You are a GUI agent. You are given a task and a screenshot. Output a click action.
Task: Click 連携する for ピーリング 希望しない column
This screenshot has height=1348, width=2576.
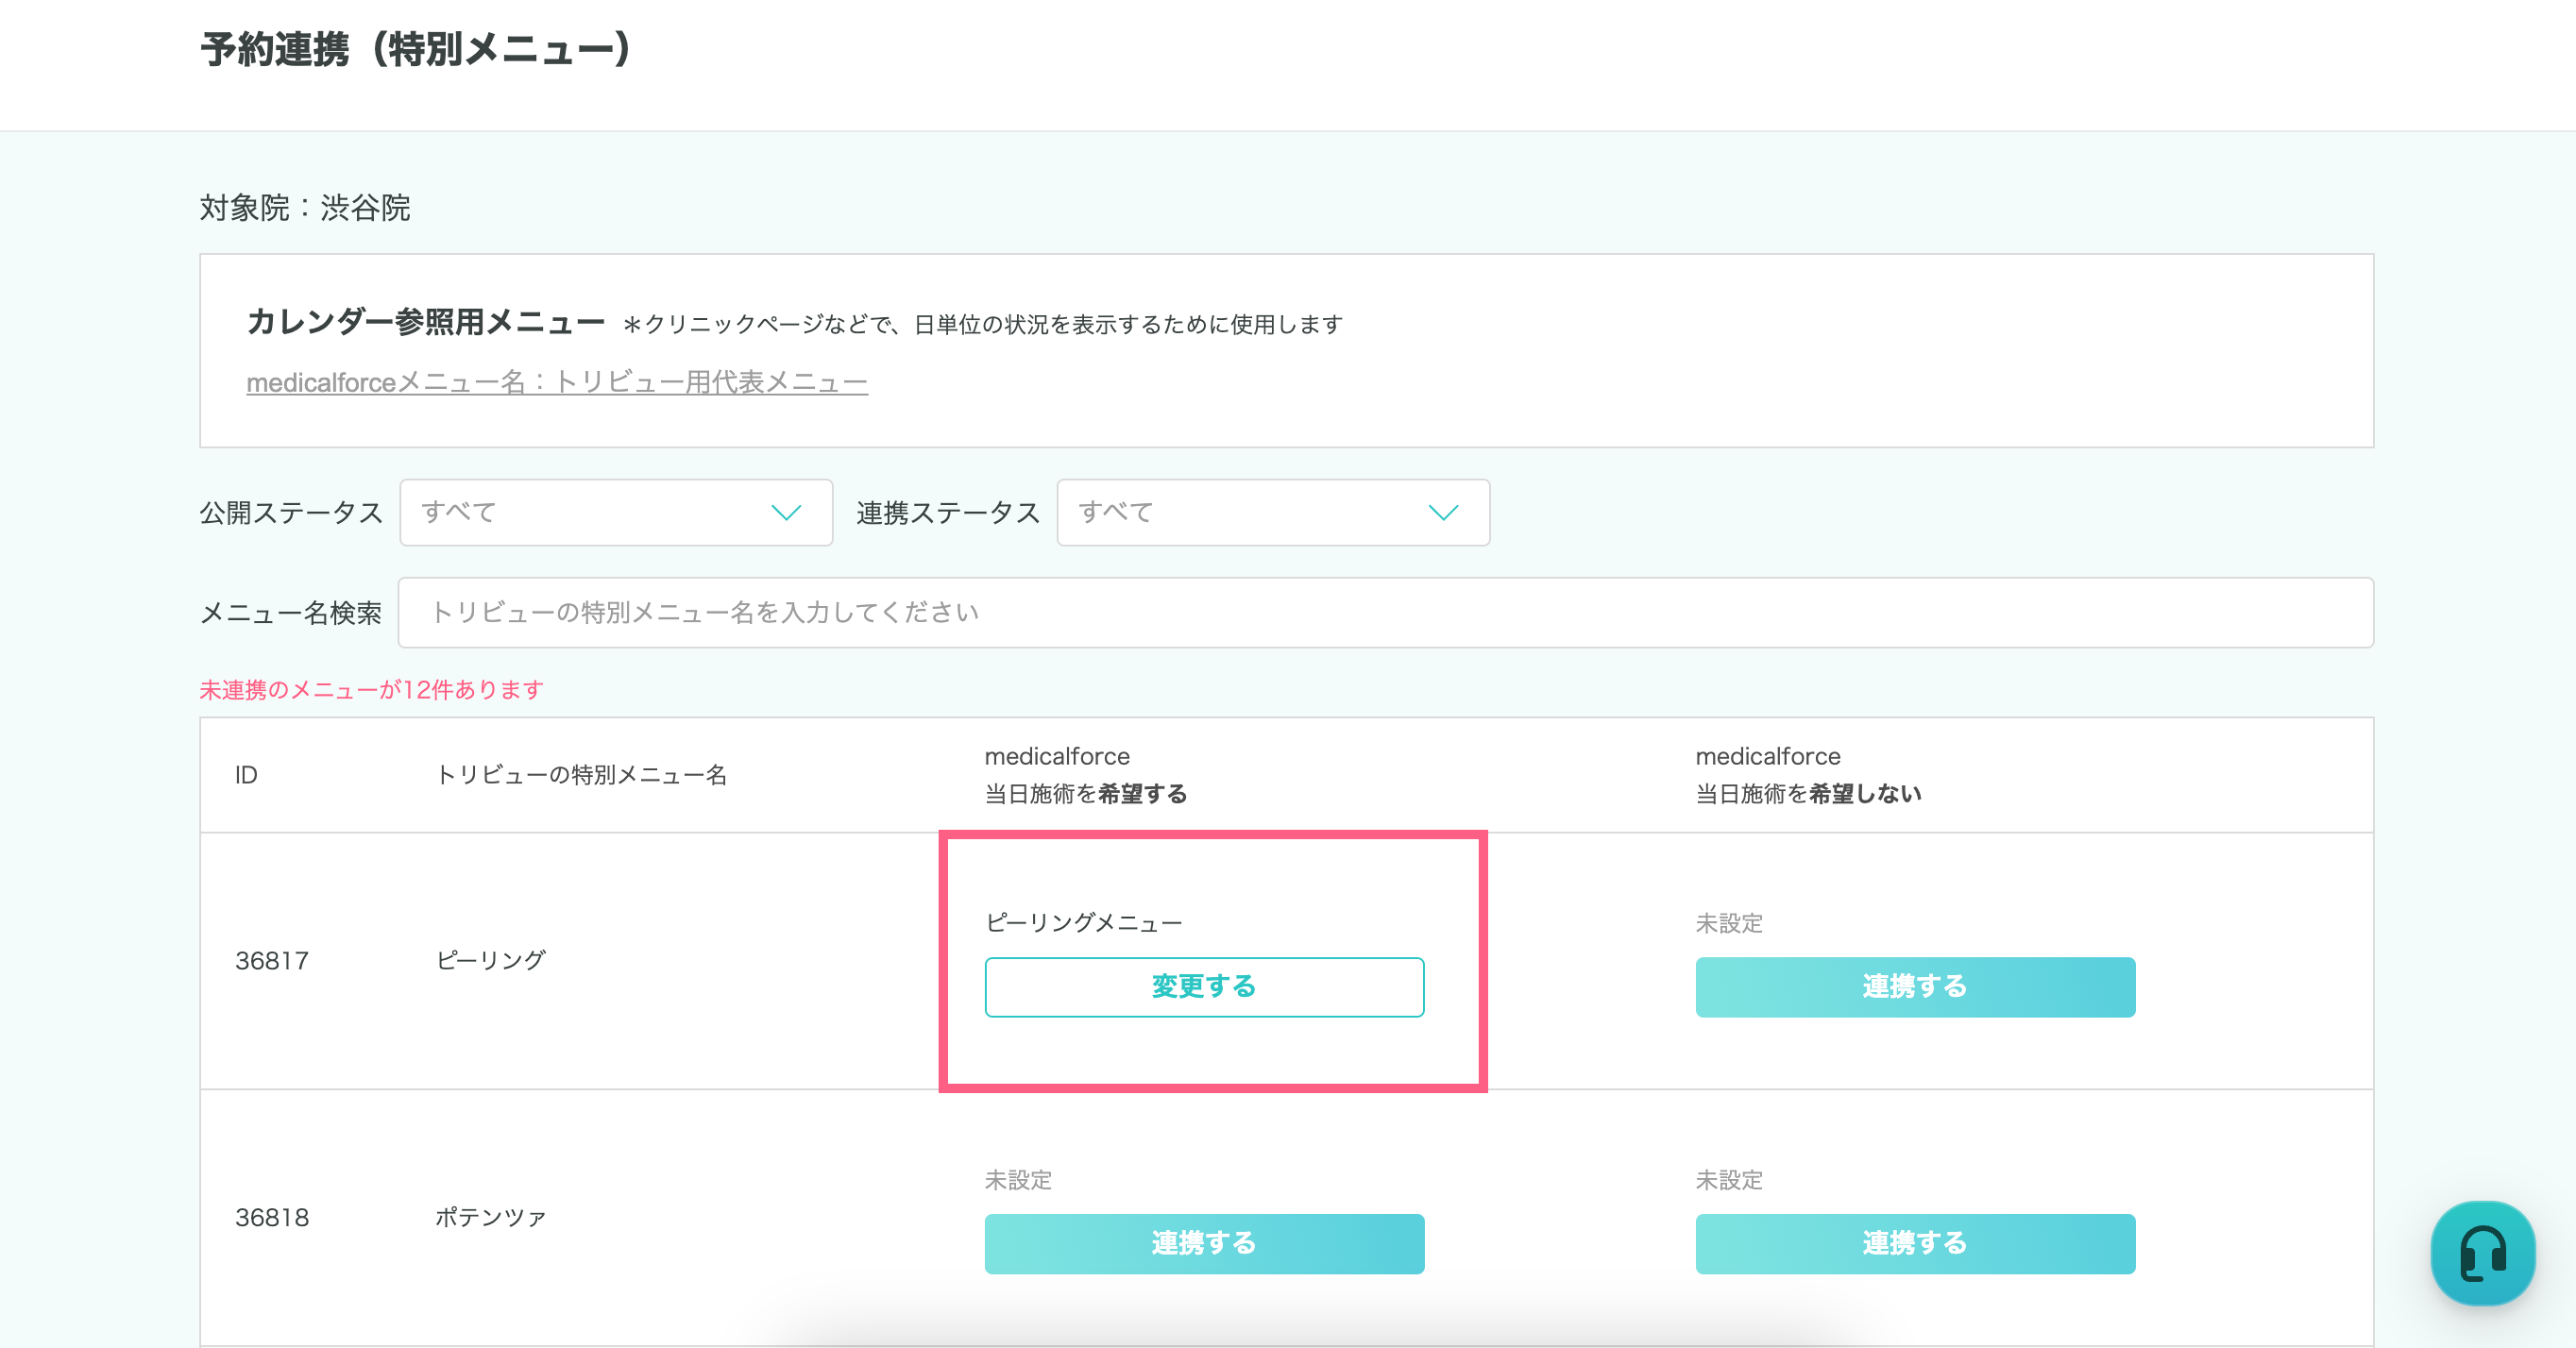(1914, 987)
